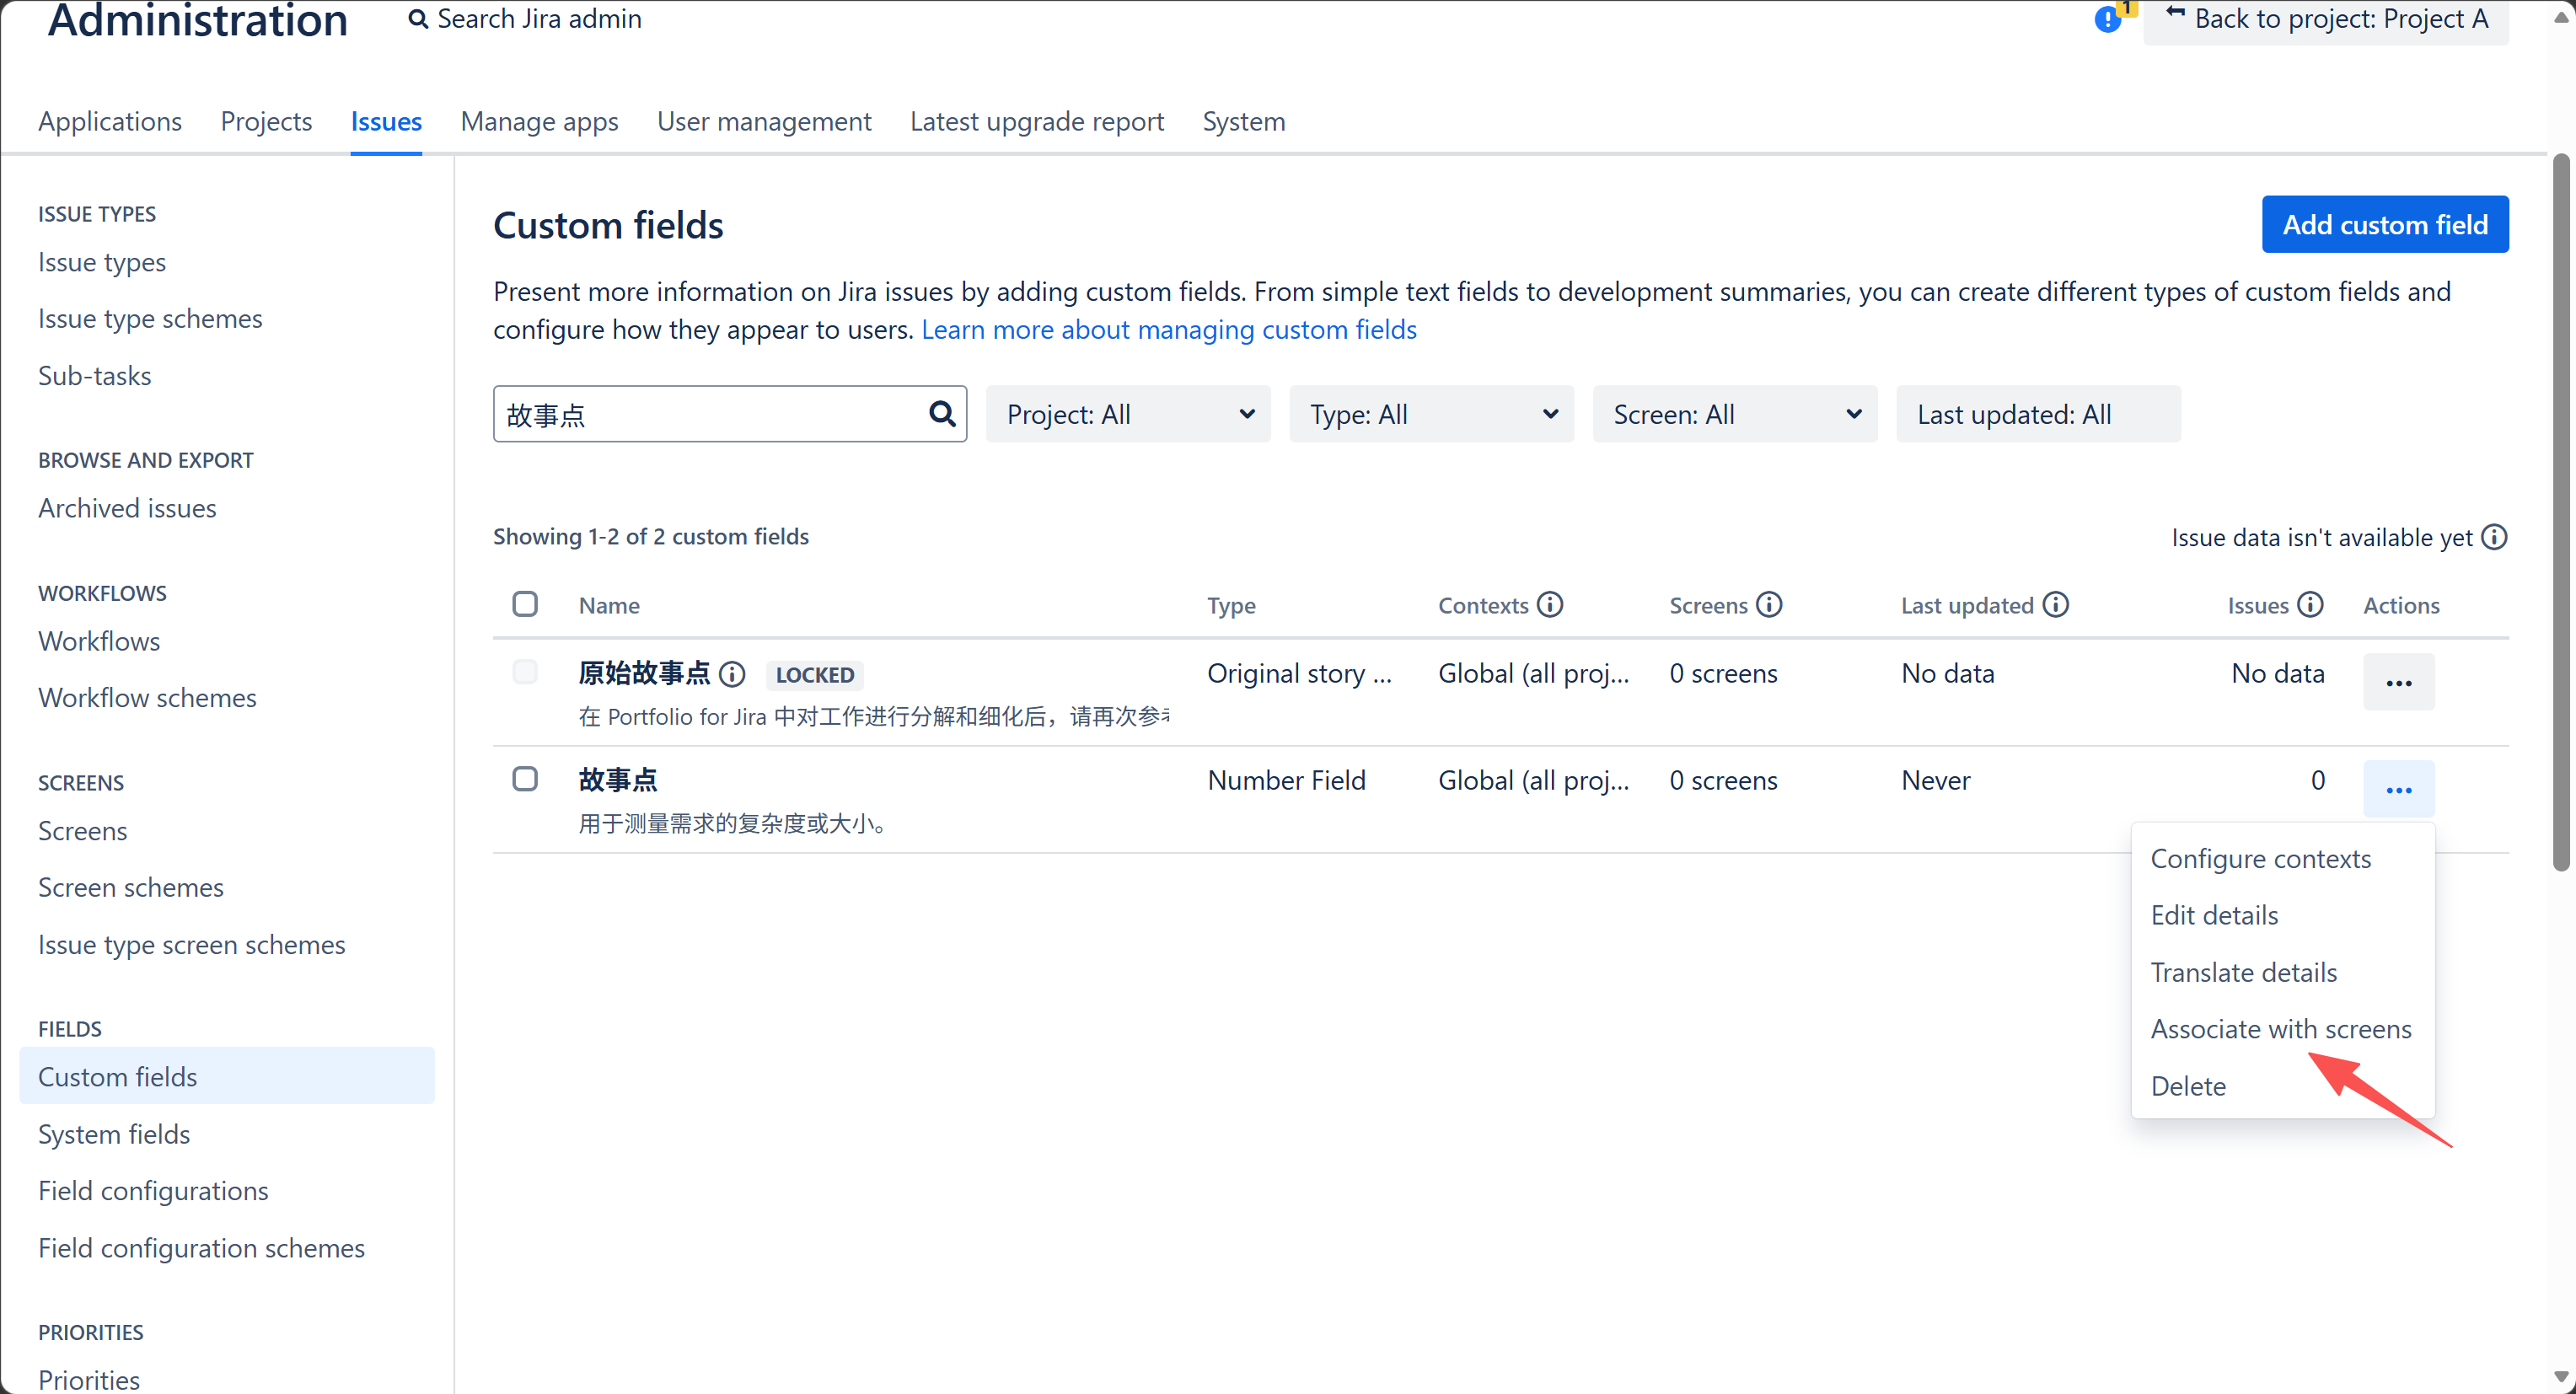Open the notification alert icon near Back to project
The width and height of the screenshot is (2576, 1394).
coord(2108,19)
